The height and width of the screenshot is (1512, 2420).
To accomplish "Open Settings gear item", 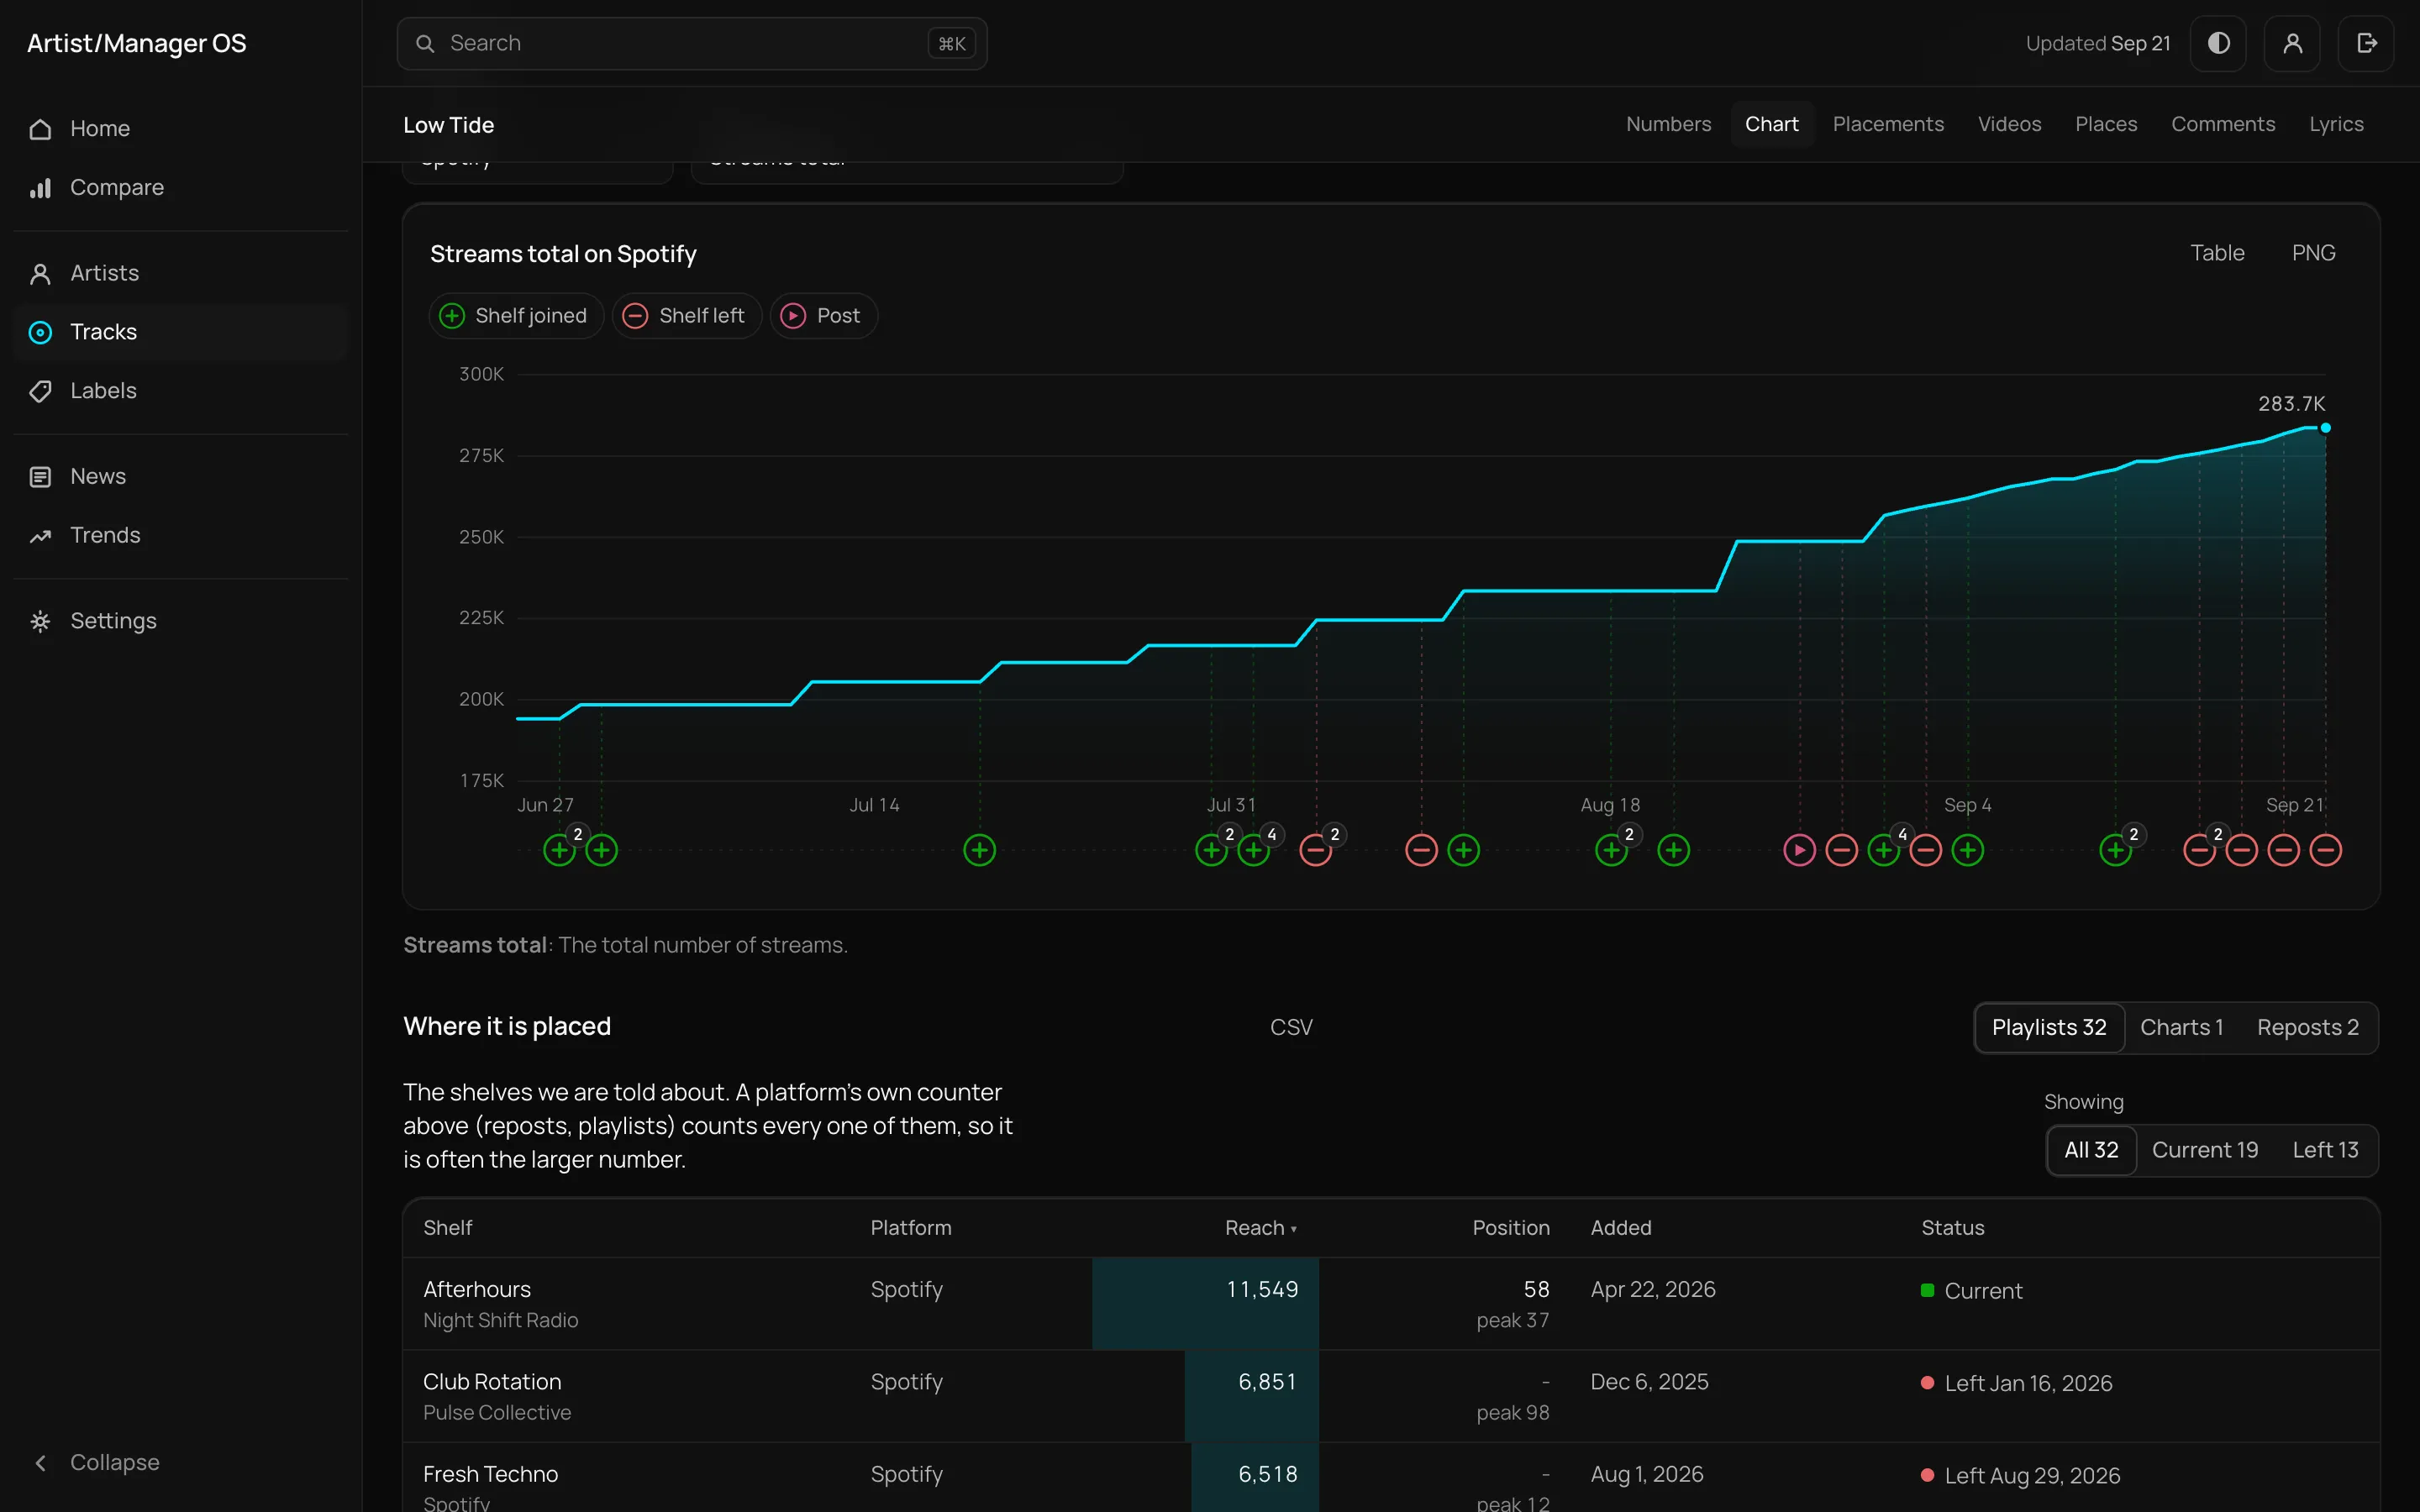I will [x=181, y=622].
